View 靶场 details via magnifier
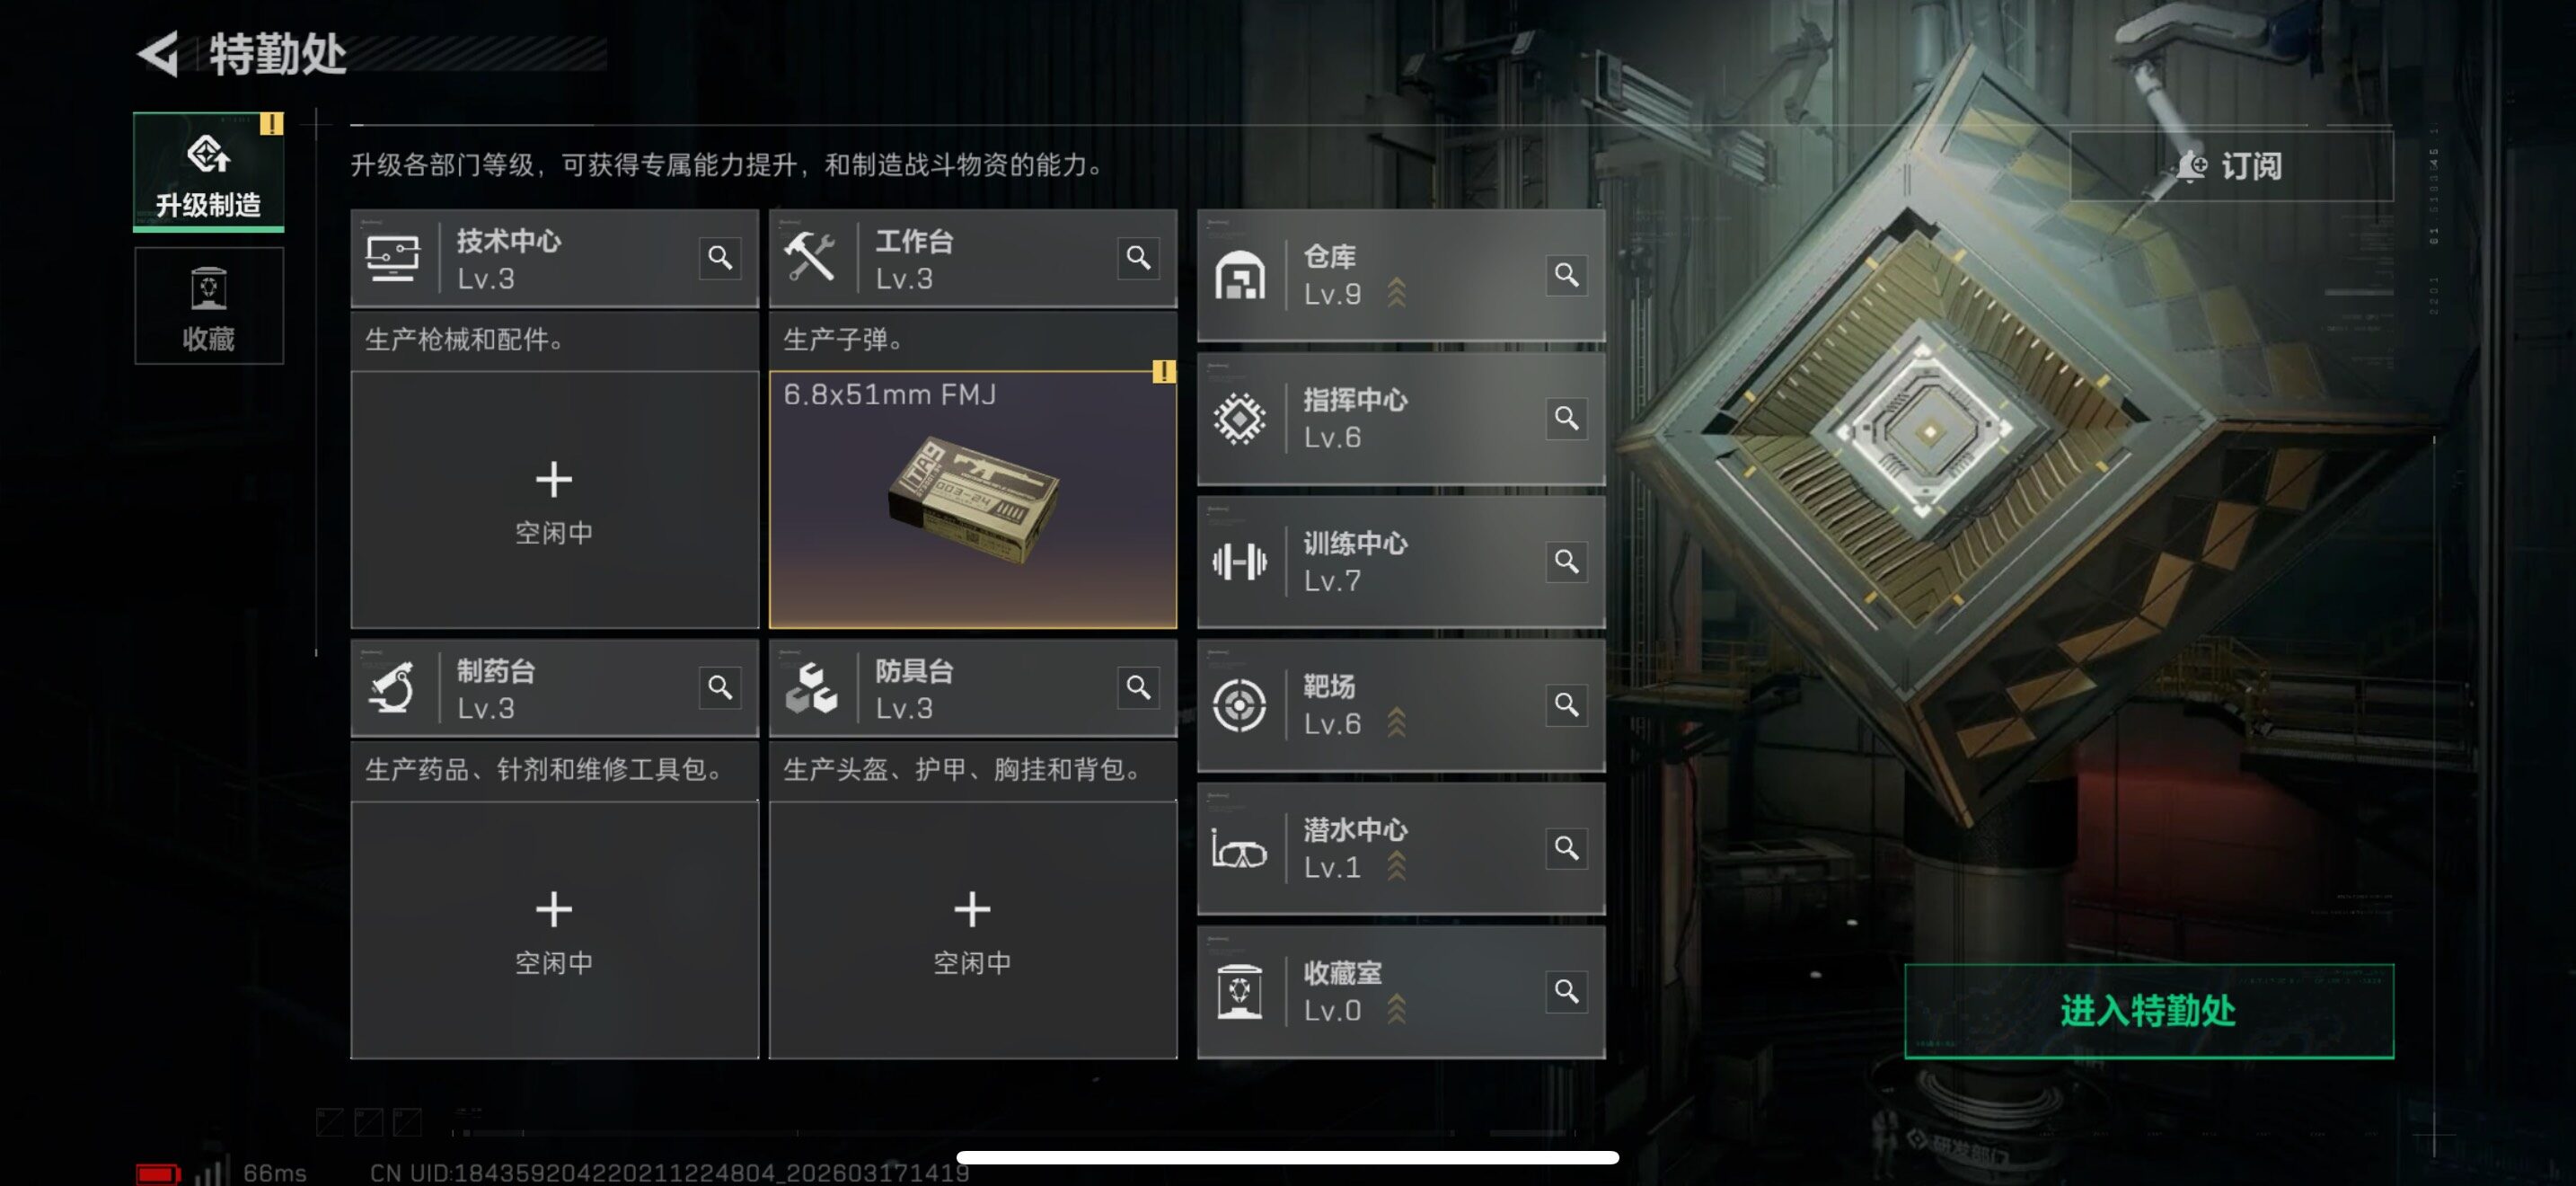Screen dimensions: 2576x1186 (1566, 705)
